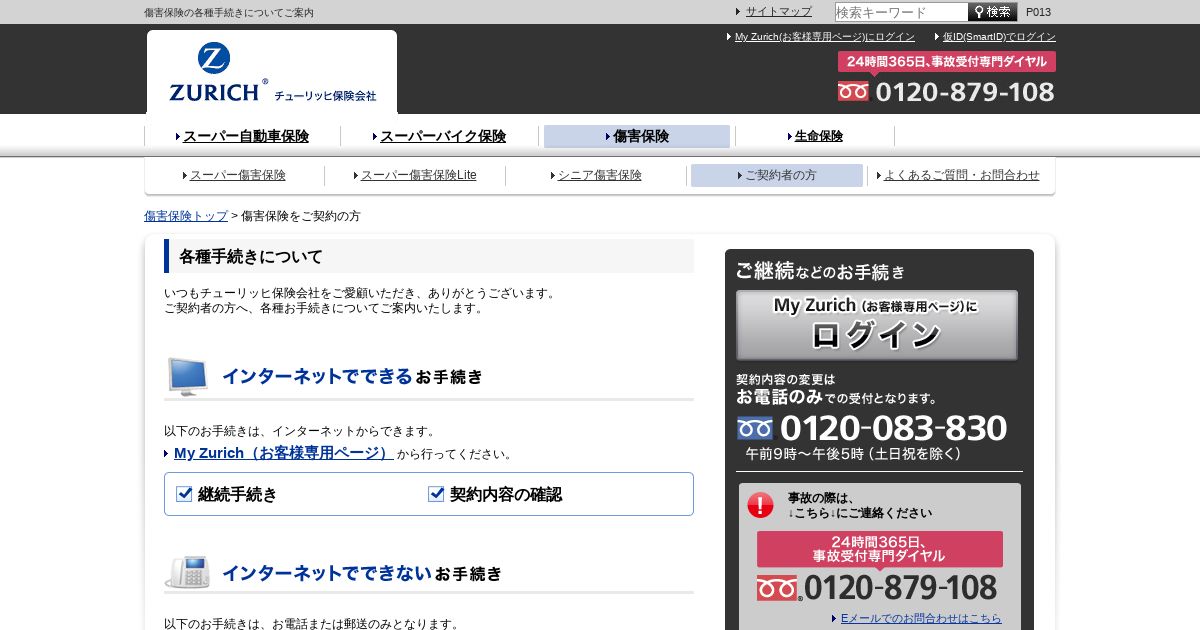Screen dimensions: 1200x630
Task: Click the arrow bullet before サイトマップ
Action: coord(738,12)
